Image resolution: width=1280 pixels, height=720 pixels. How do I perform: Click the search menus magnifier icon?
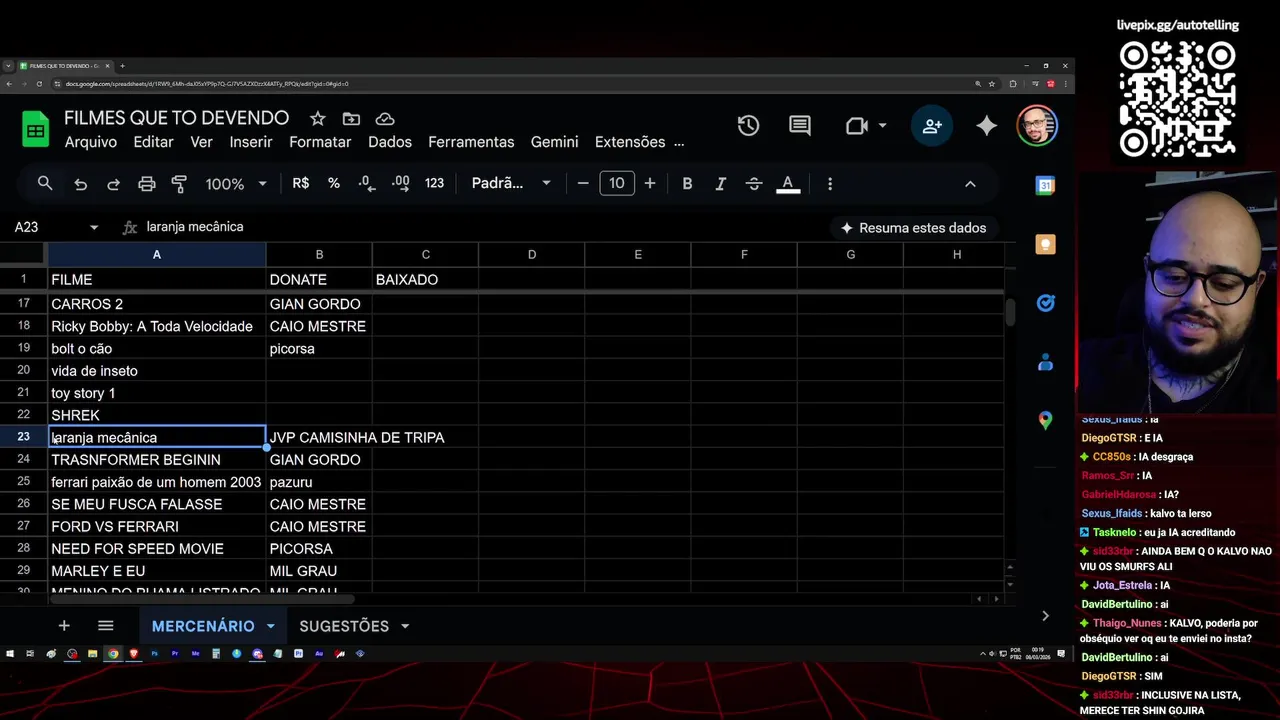(45, 184)
